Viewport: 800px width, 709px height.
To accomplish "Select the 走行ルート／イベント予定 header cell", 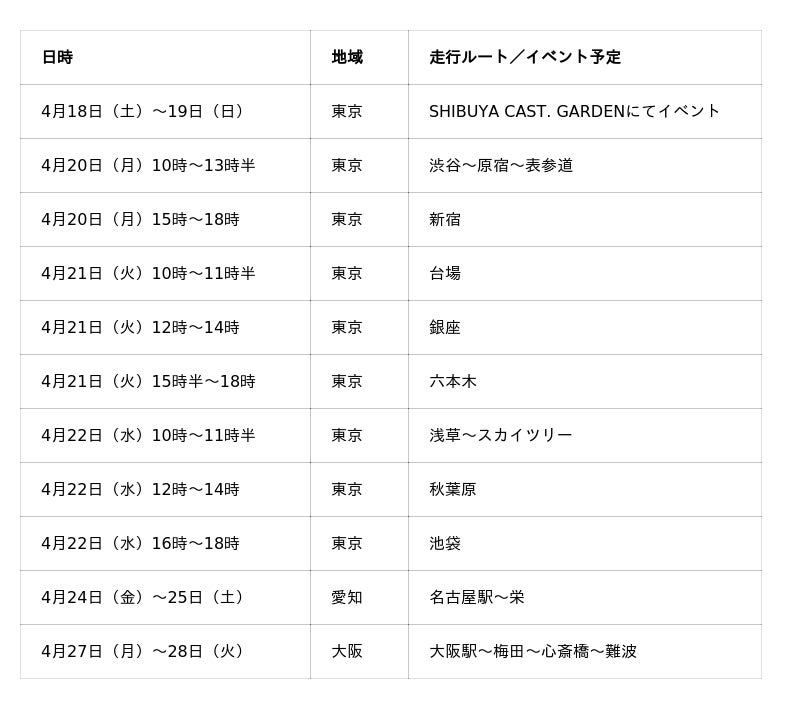I will click(x=525, y=58).
